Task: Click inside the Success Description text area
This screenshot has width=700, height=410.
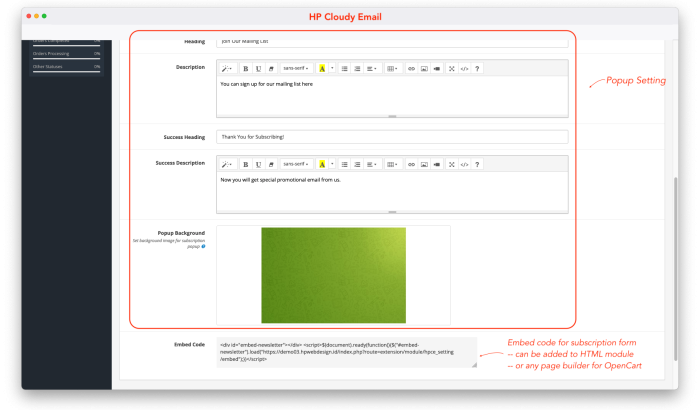Action: [x=392, y=192]
